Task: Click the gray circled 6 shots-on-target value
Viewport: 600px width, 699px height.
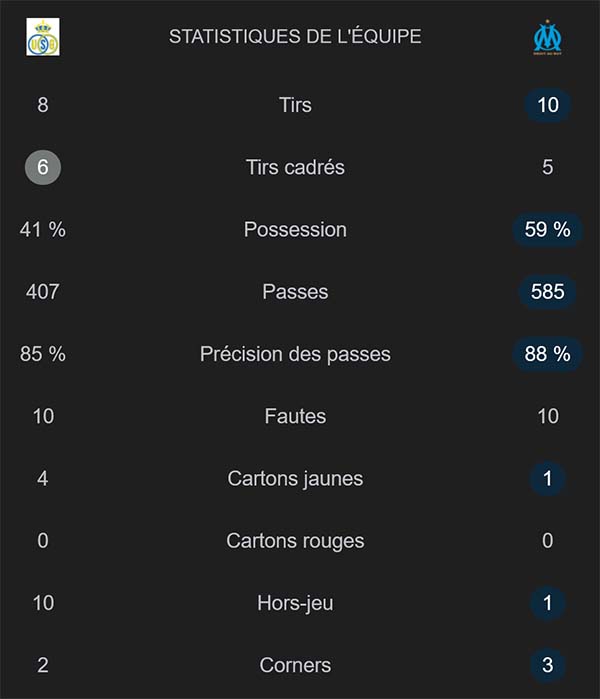Action: (43, 167)
